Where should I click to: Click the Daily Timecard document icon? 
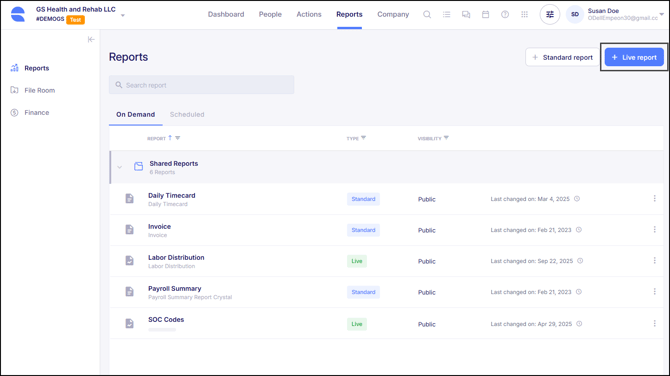pos(129,198)
